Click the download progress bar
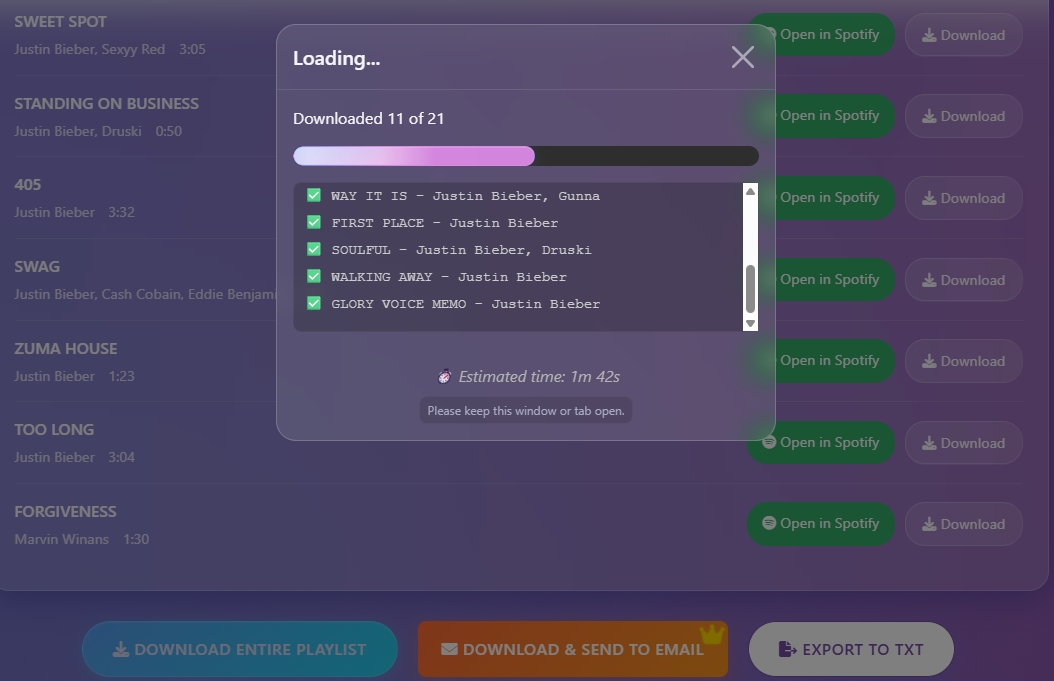The height and width of the screenshot is (681, 1054). click(x=525, y=156)
